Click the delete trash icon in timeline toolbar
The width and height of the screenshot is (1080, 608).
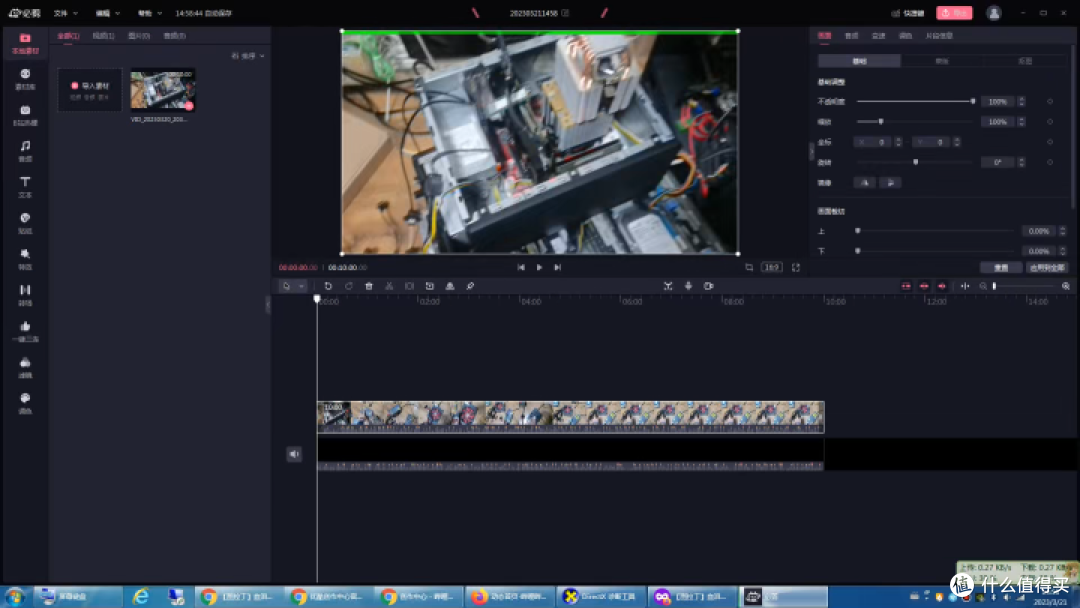click(x=368, y=286)
